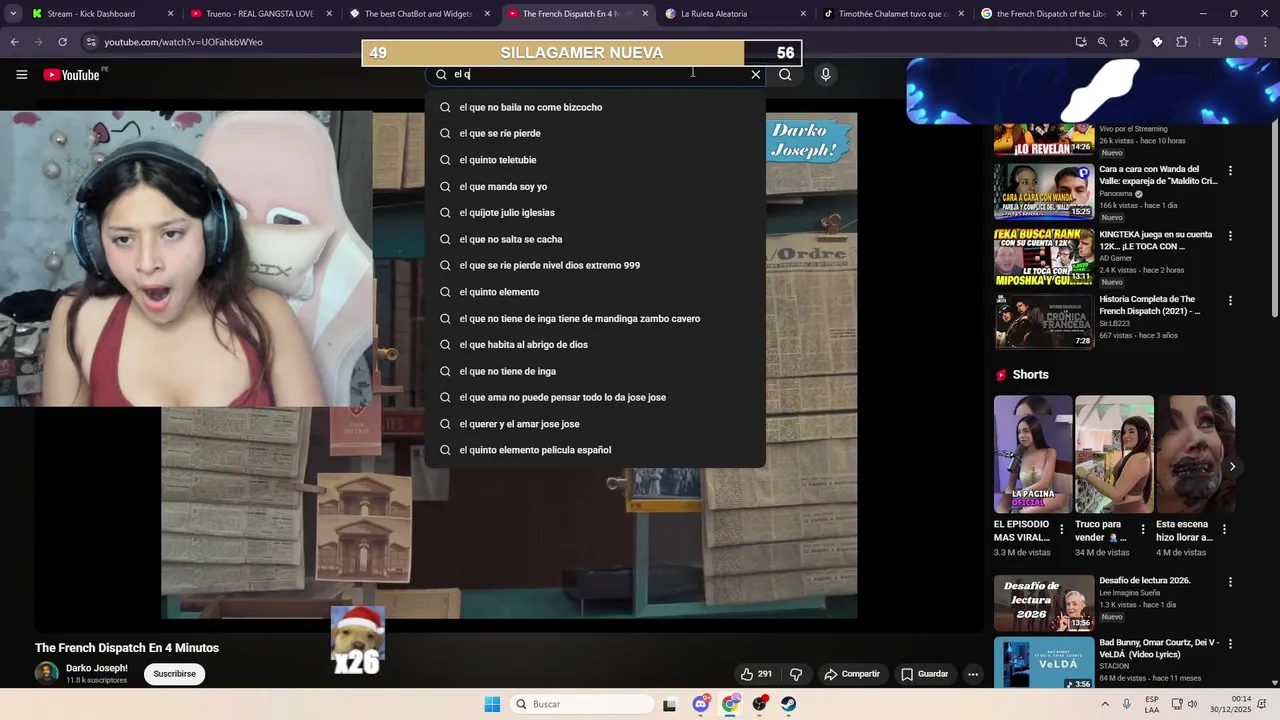Play the 'EL EPISODIO MAS VIRAL' short
The image size is (1280, 720).
pyautogui.click(x=1033, y=454)
